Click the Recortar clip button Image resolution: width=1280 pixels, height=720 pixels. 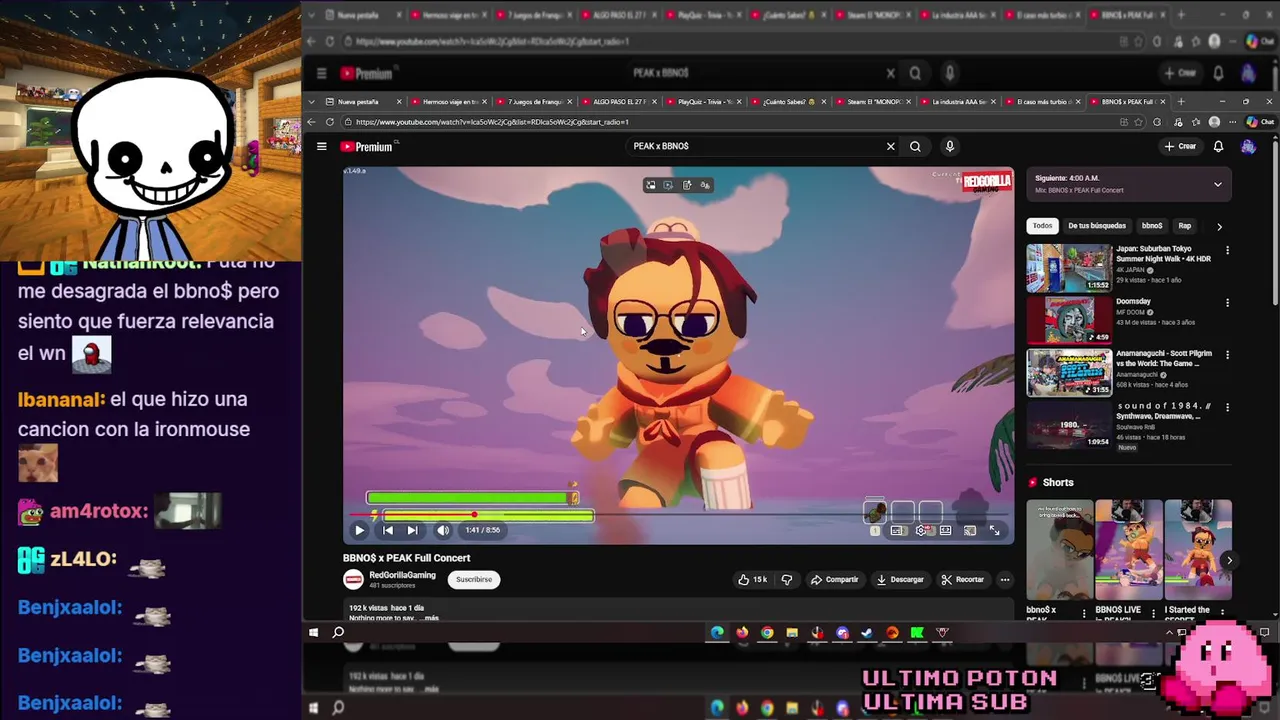click(x=963, y=579)
